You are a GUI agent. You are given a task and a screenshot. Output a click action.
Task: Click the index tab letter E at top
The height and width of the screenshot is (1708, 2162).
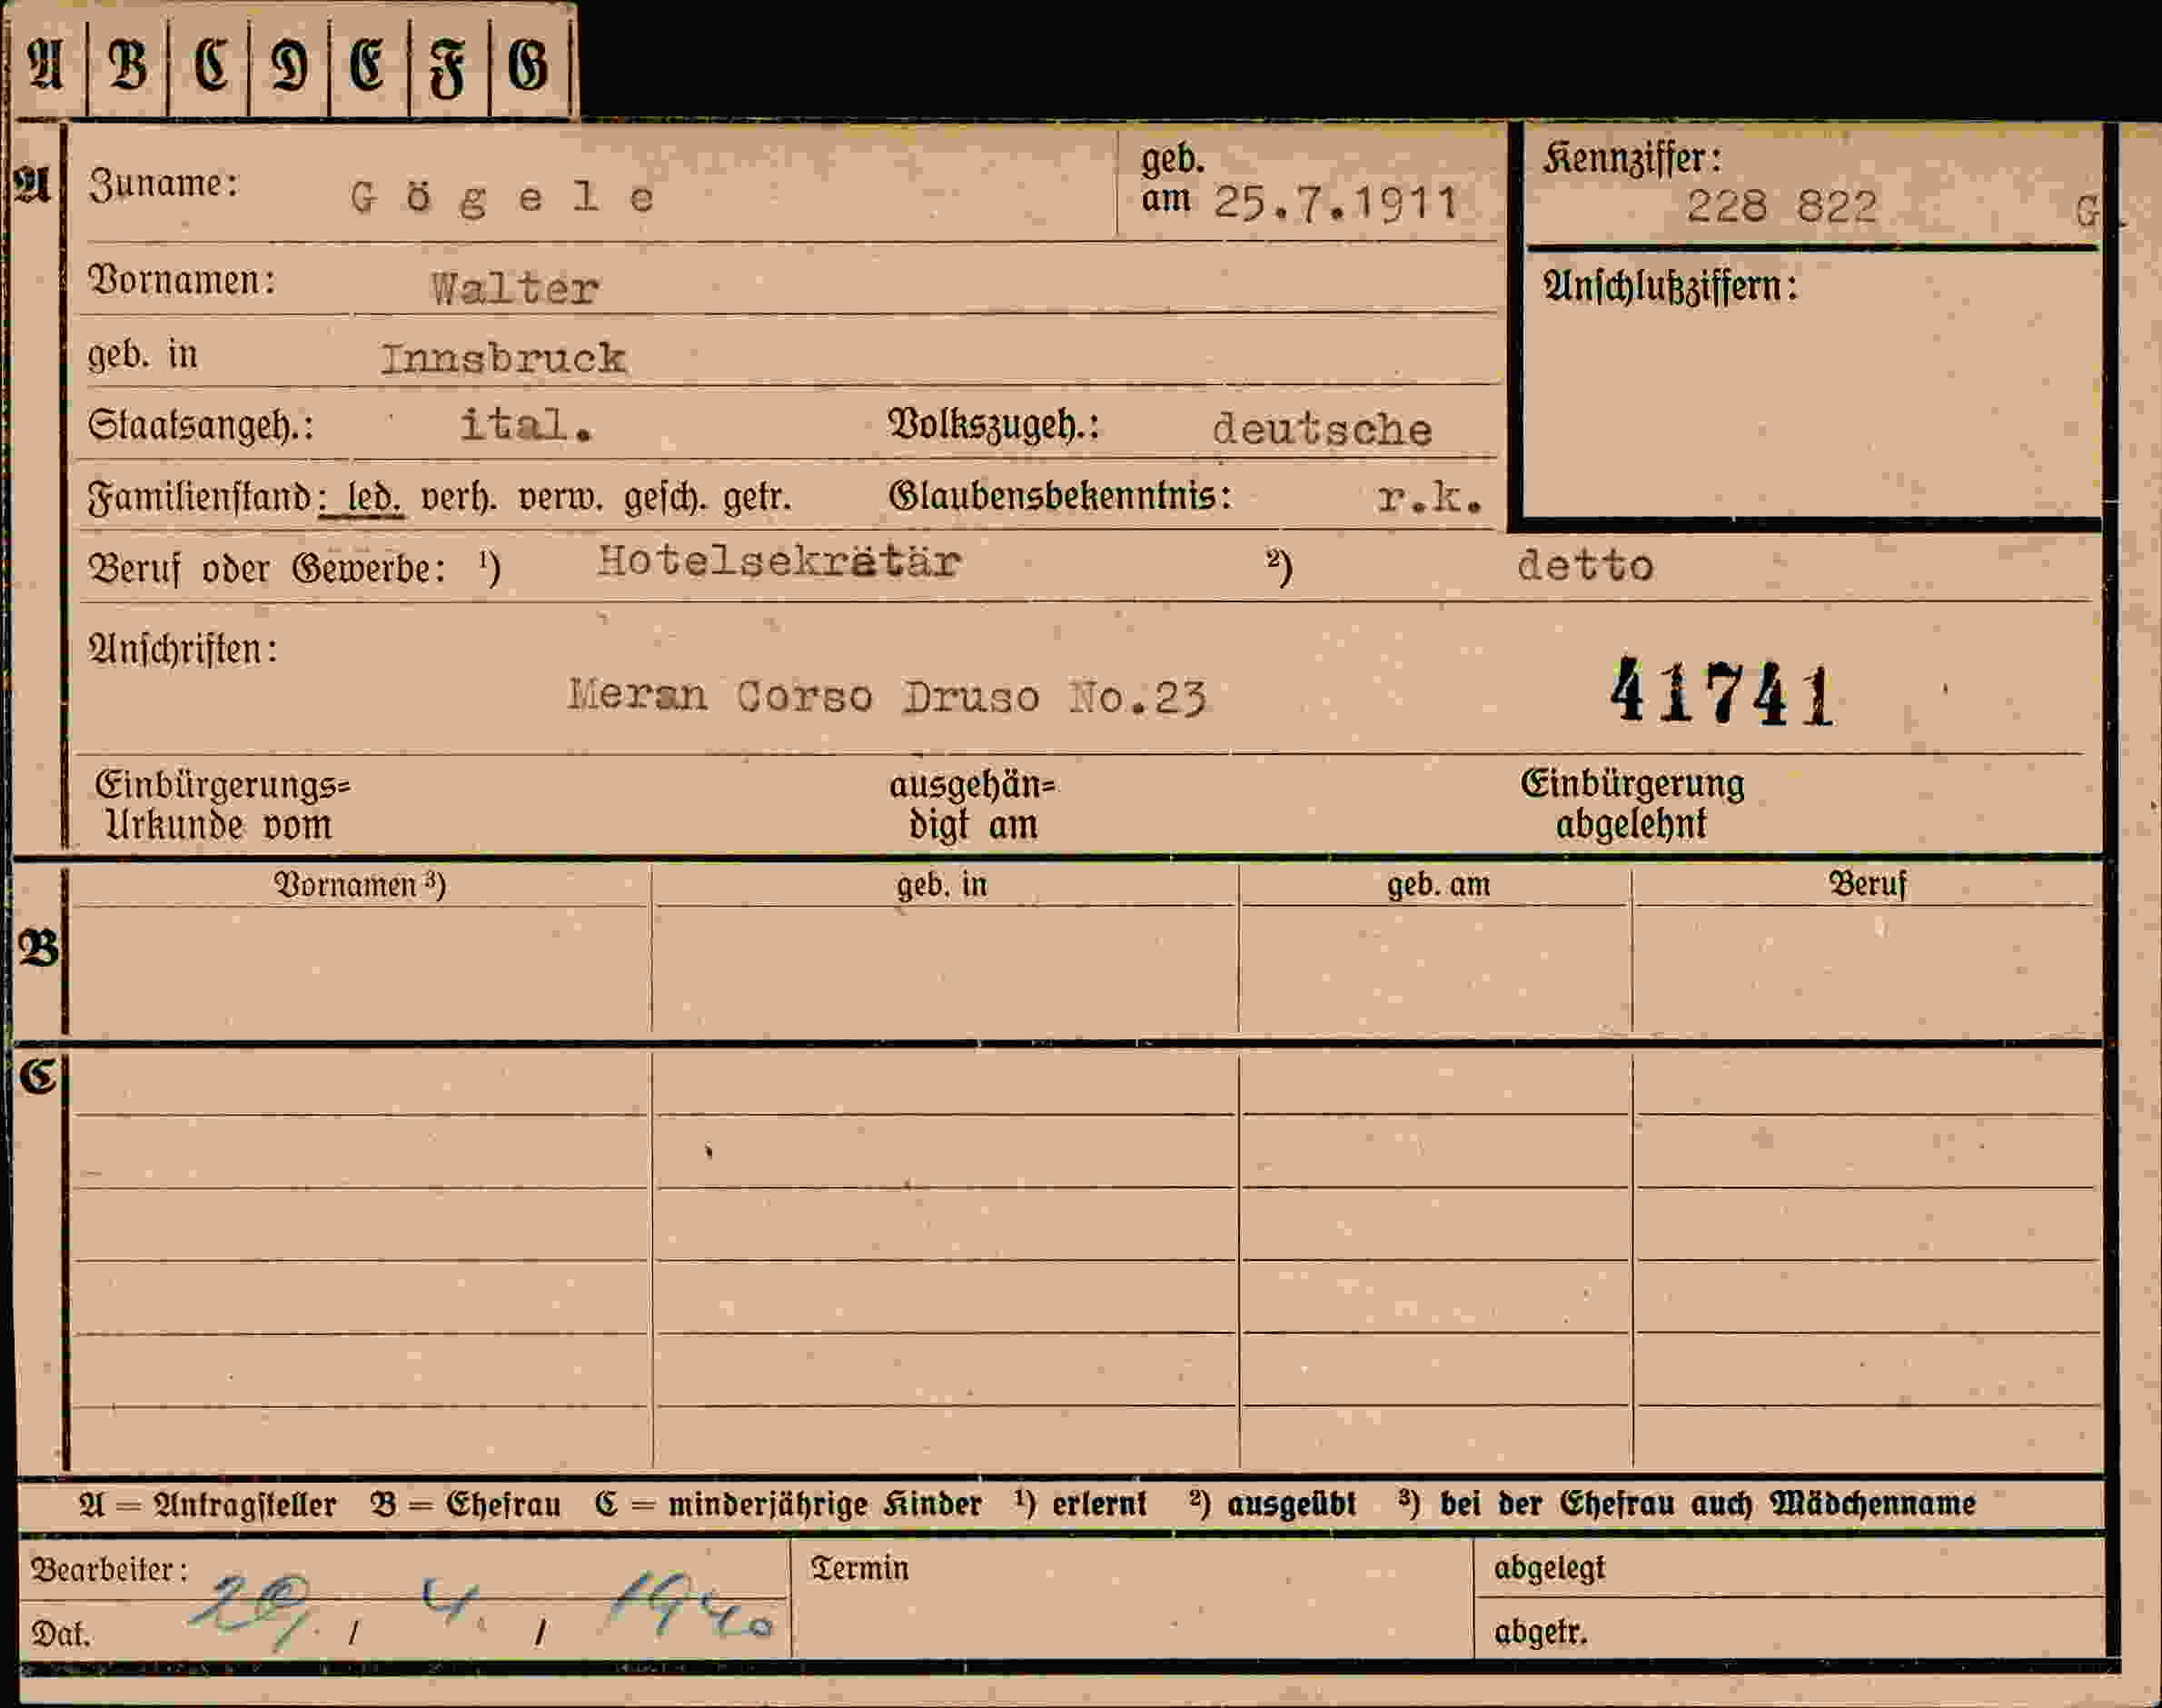[367, 66]
